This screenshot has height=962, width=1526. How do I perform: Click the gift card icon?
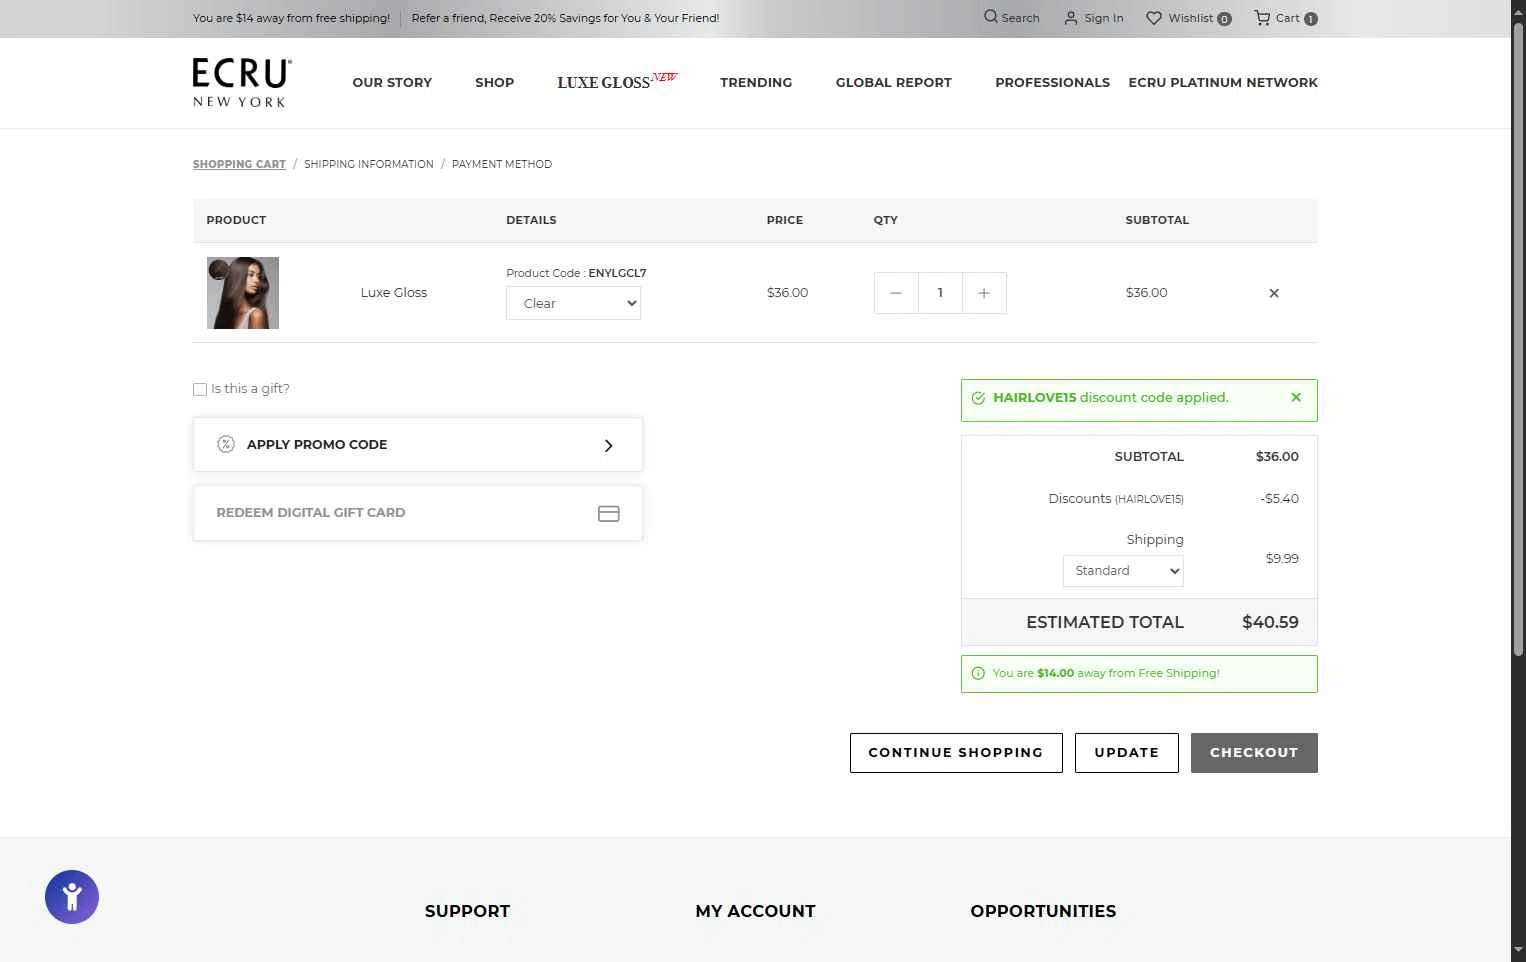tap(609, 513)
